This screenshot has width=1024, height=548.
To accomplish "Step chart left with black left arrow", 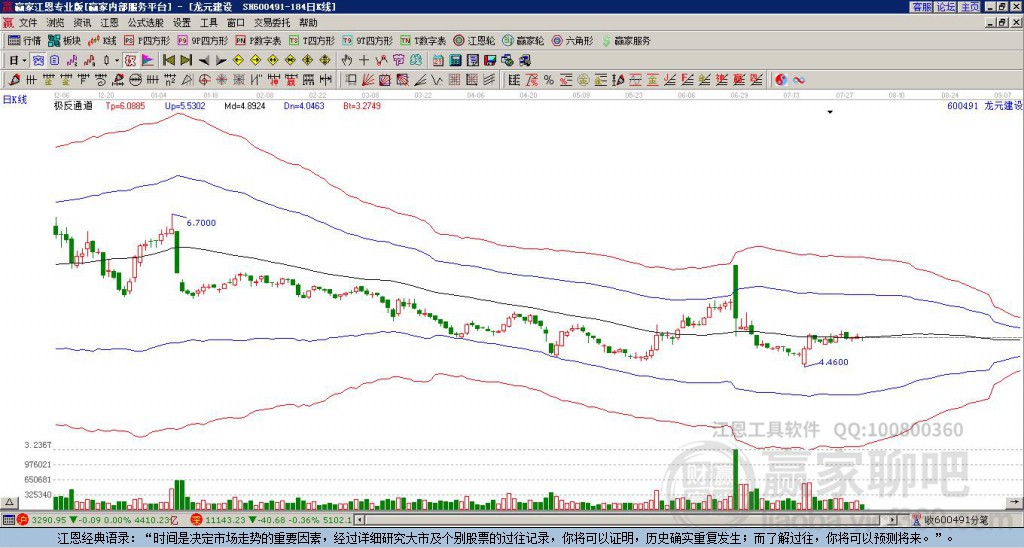I will coord(204,61).
